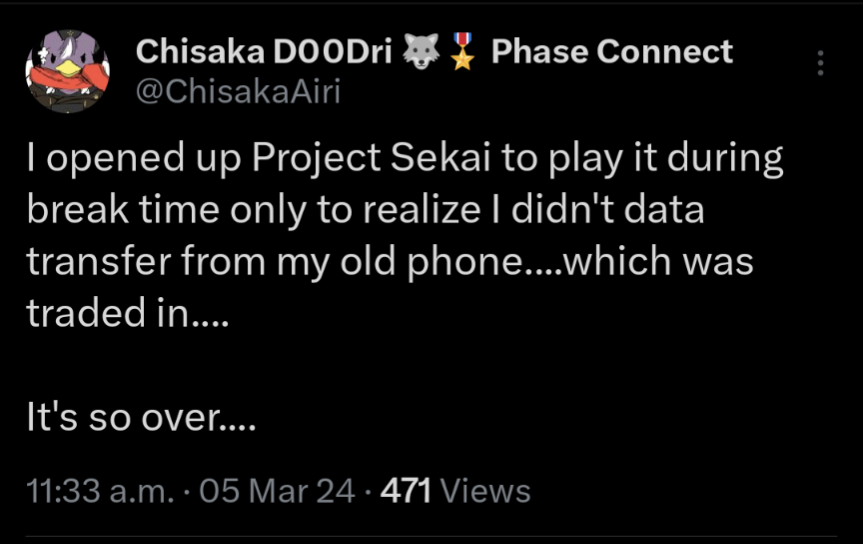Click the "It's so over...." line
Screen dimensions: 863x544
[141, 417]
